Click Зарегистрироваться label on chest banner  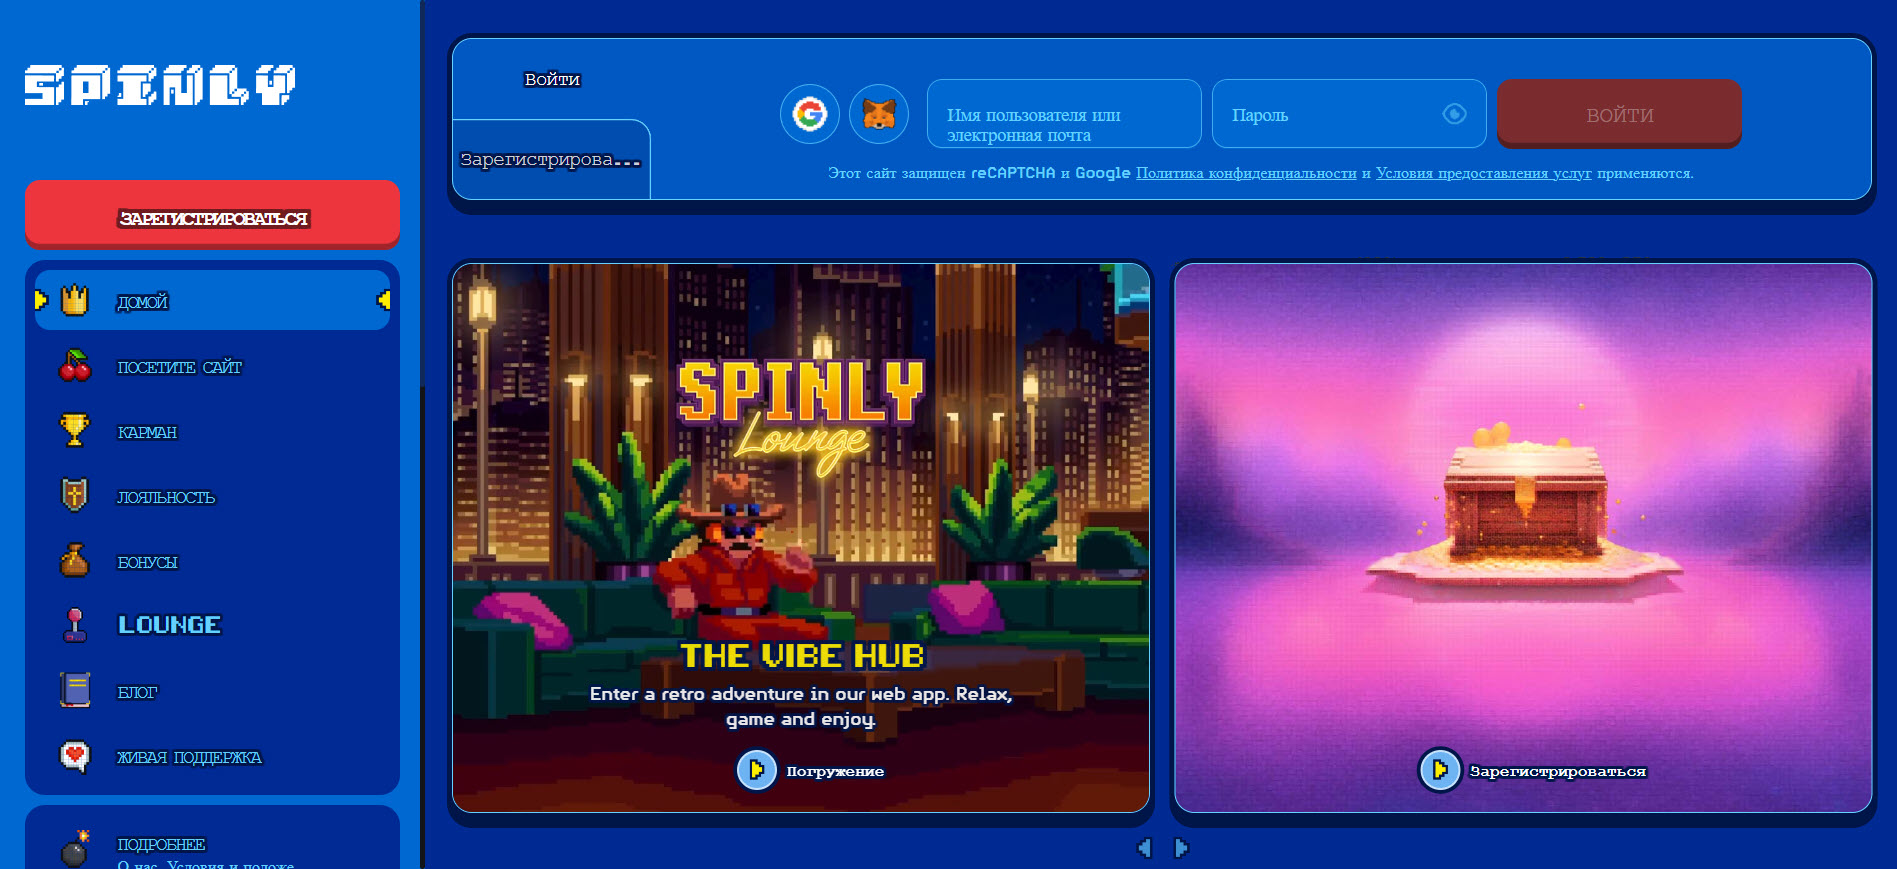(x=1557, y=771)
